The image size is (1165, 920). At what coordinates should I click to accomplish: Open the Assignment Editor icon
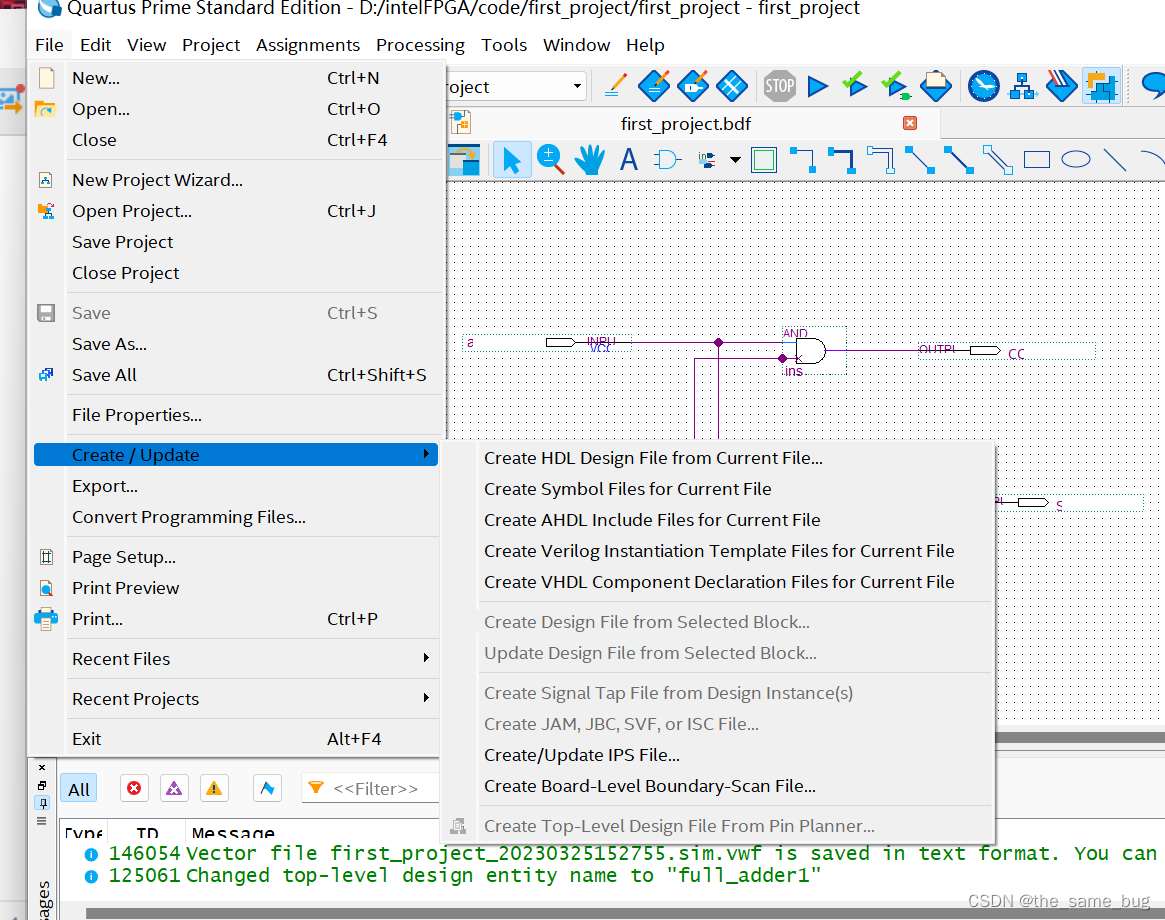coord(654,86)
